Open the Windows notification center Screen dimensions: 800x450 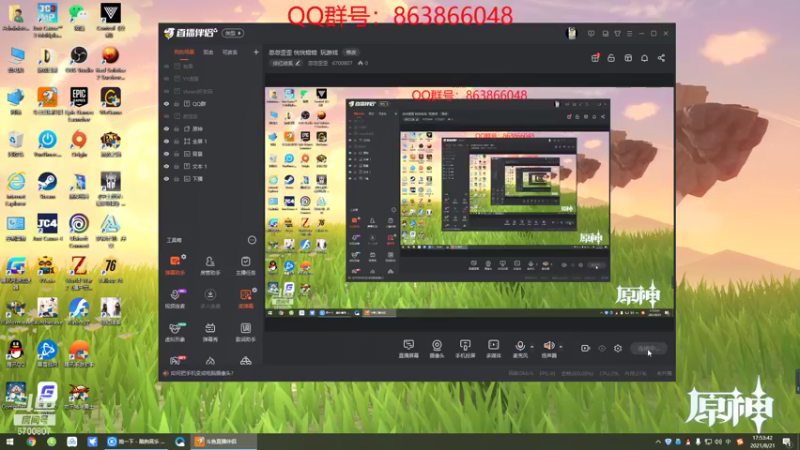pyautogui.click(x=787, y=442)
